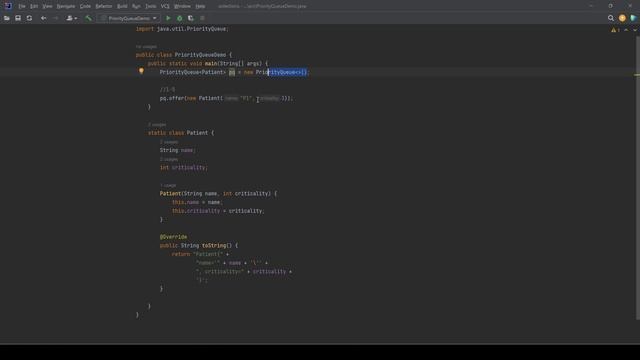
Task: Go to previous highlighted error arrow
Action: (626, 30)
